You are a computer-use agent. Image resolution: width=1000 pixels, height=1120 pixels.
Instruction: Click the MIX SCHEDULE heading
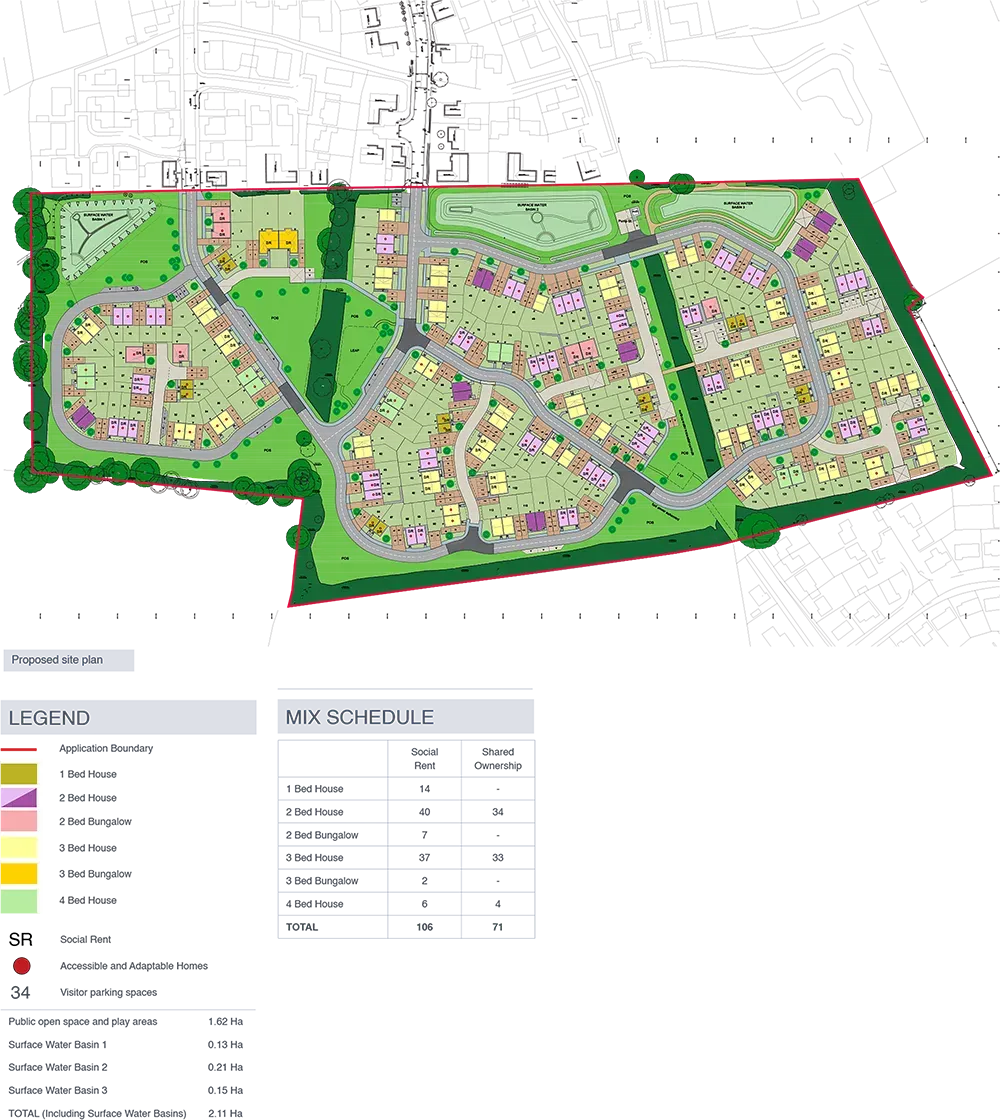[x=359, y=718]
